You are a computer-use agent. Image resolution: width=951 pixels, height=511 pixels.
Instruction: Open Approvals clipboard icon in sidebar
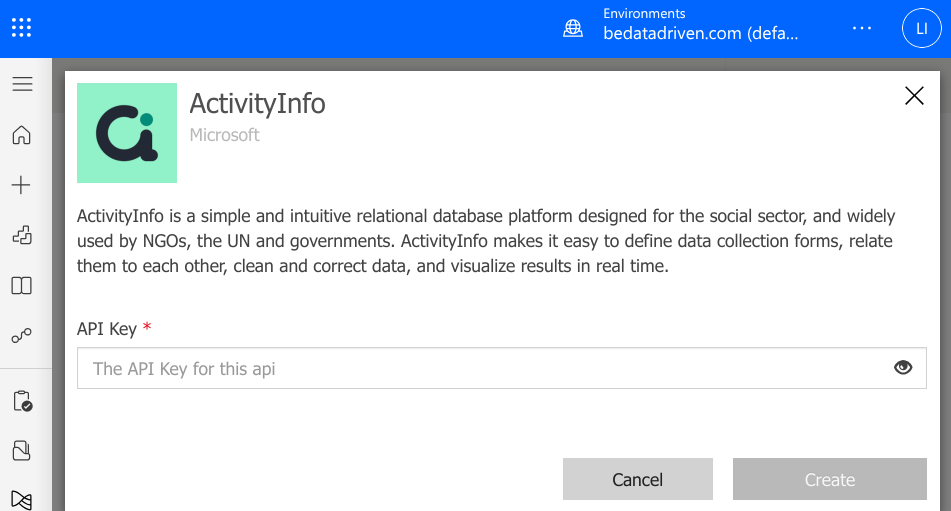(22, 401)
